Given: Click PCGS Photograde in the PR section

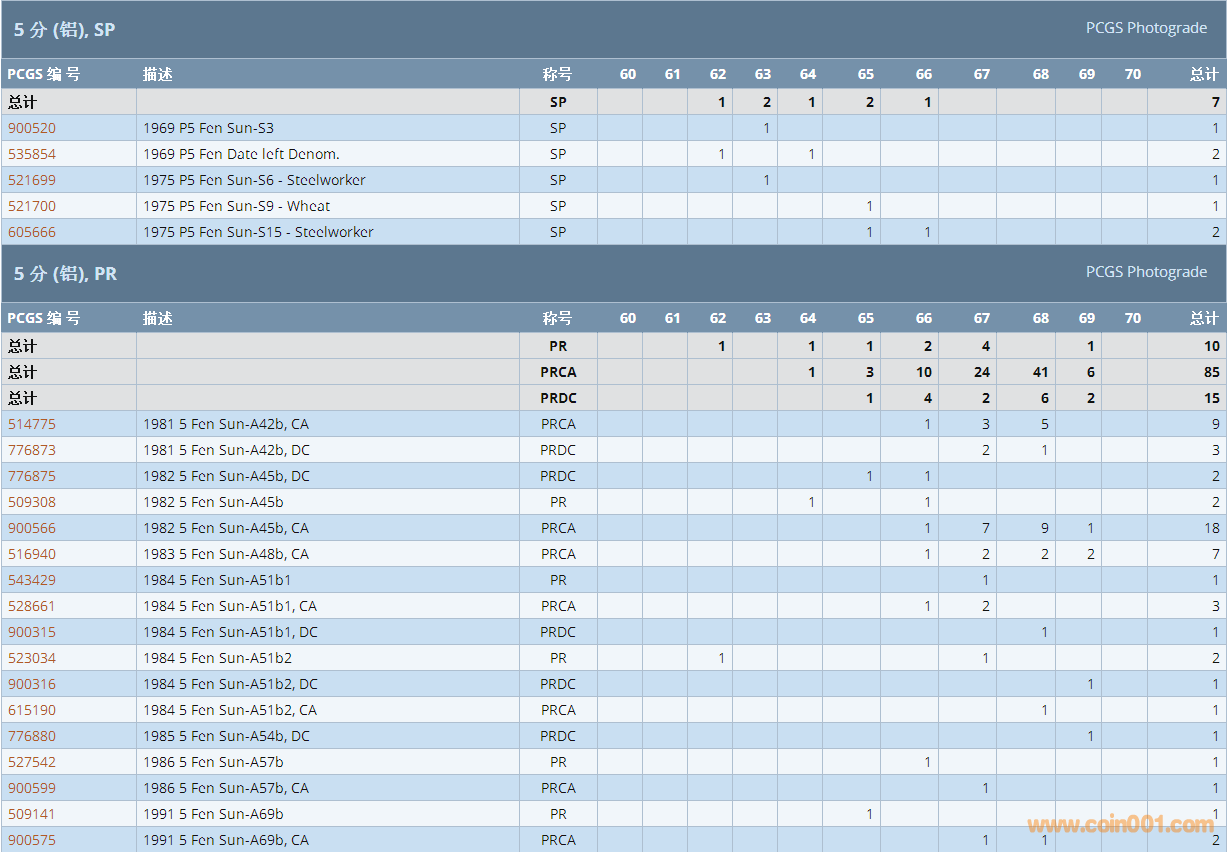Looking at the screenshot, I should (1146, 272).
